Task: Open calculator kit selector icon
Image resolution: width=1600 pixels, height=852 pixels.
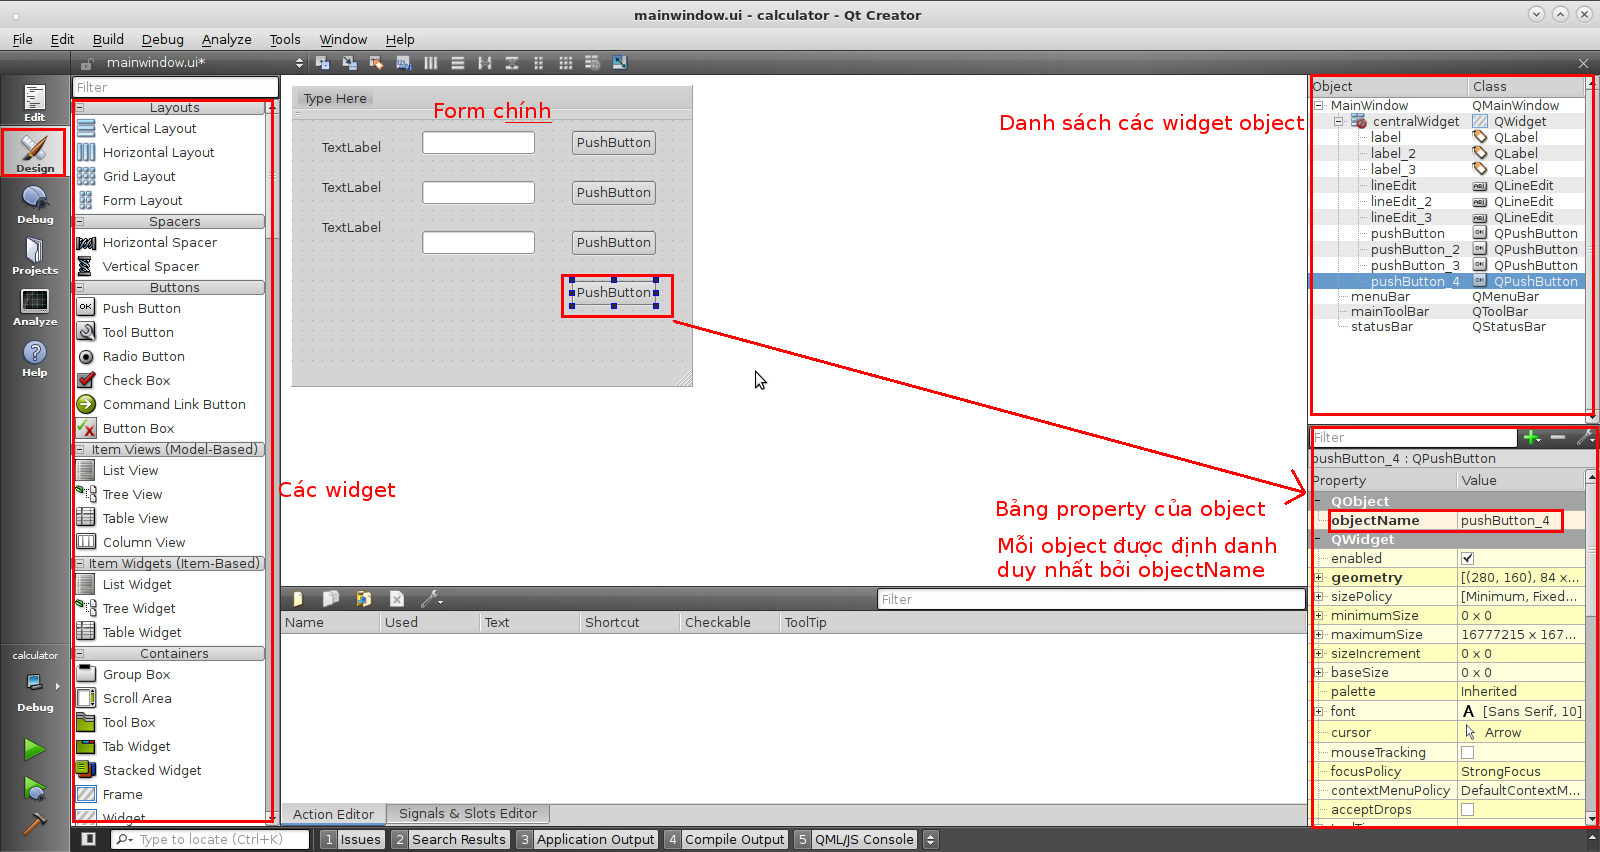Action: pyautogui.click(x=35, y=682)
